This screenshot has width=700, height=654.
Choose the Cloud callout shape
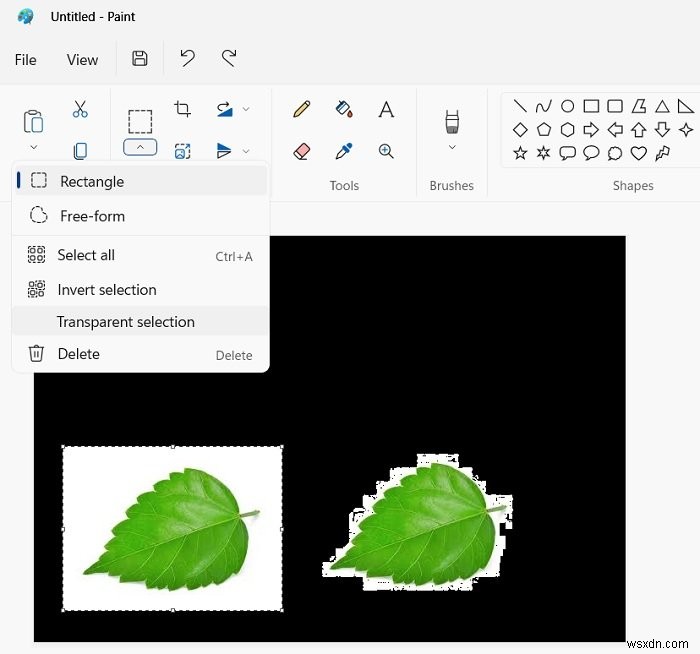615,153
